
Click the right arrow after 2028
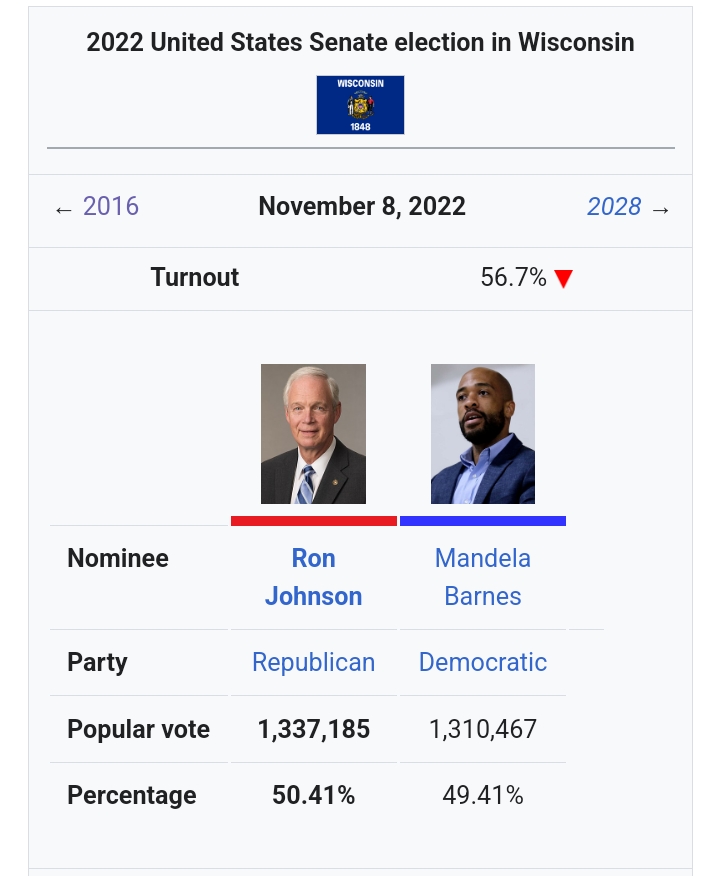click(x=660, y=209)
